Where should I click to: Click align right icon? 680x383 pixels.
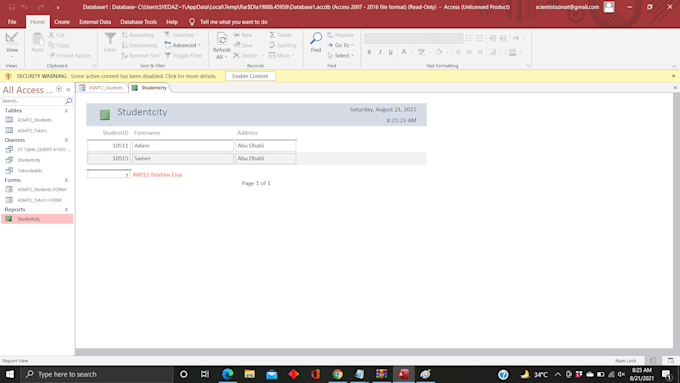pyautogui.click(x=480, y=52)
